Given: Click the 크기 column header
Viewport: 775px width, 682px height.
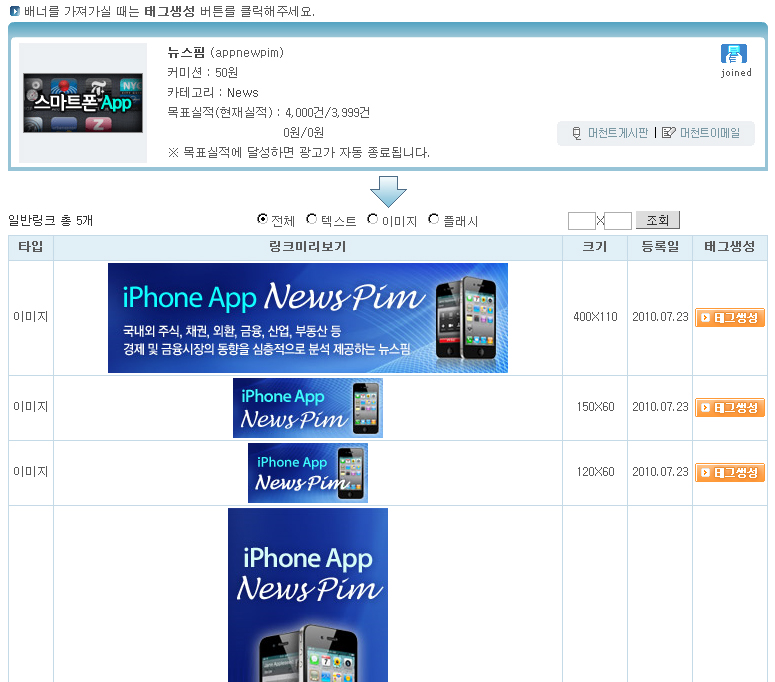Looking at the screenshot, I should (x=595, y=247).
